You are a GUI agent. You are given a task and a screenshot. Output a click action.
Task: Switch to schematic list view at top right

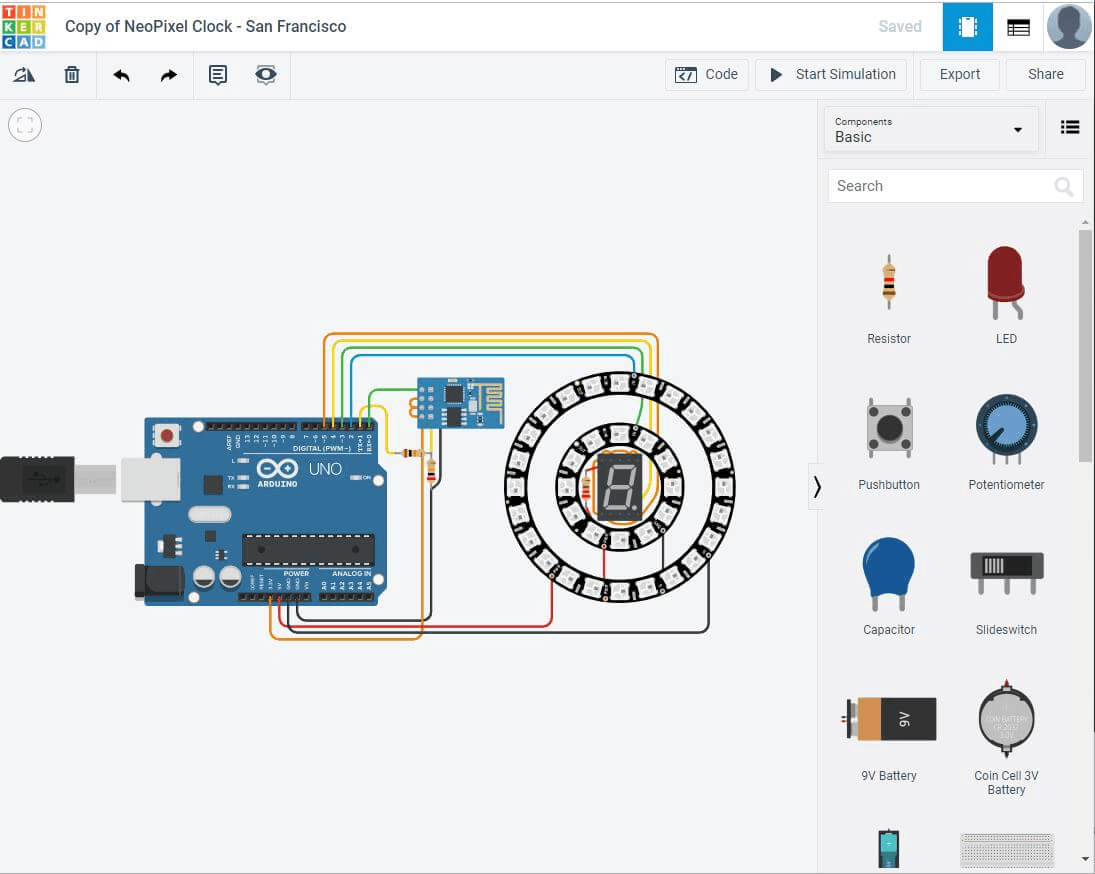point(1018,26)
